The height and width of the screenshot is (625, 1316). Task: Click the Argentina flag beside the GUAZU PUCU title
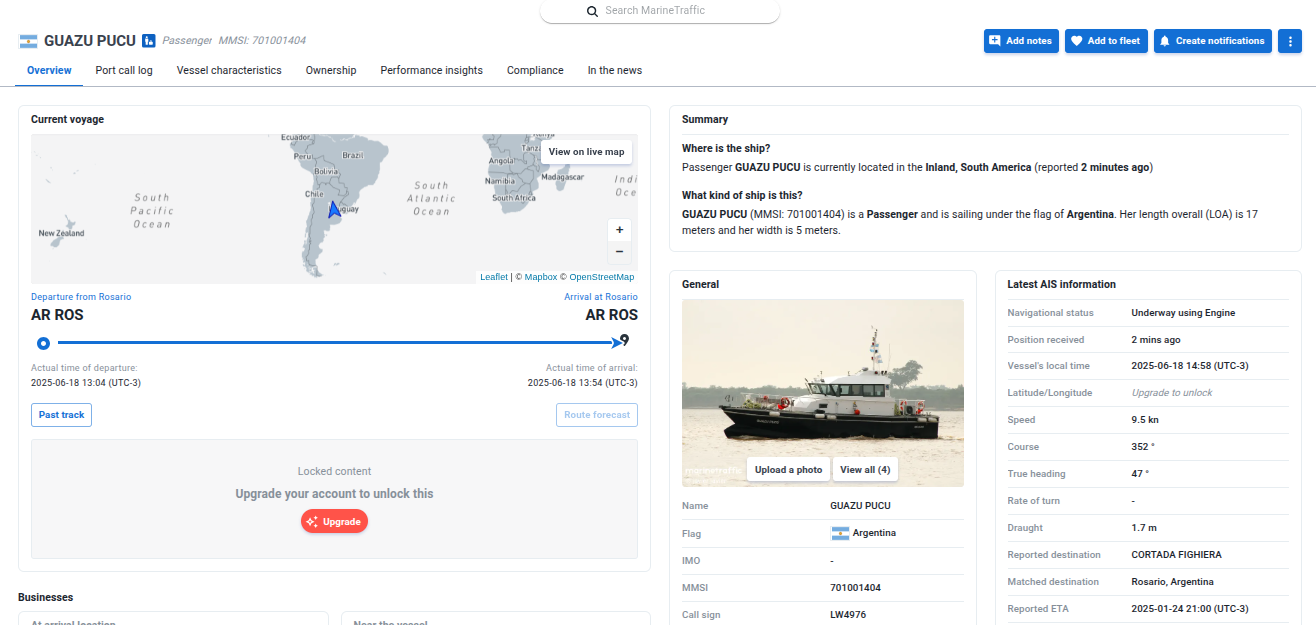[28, 41]
